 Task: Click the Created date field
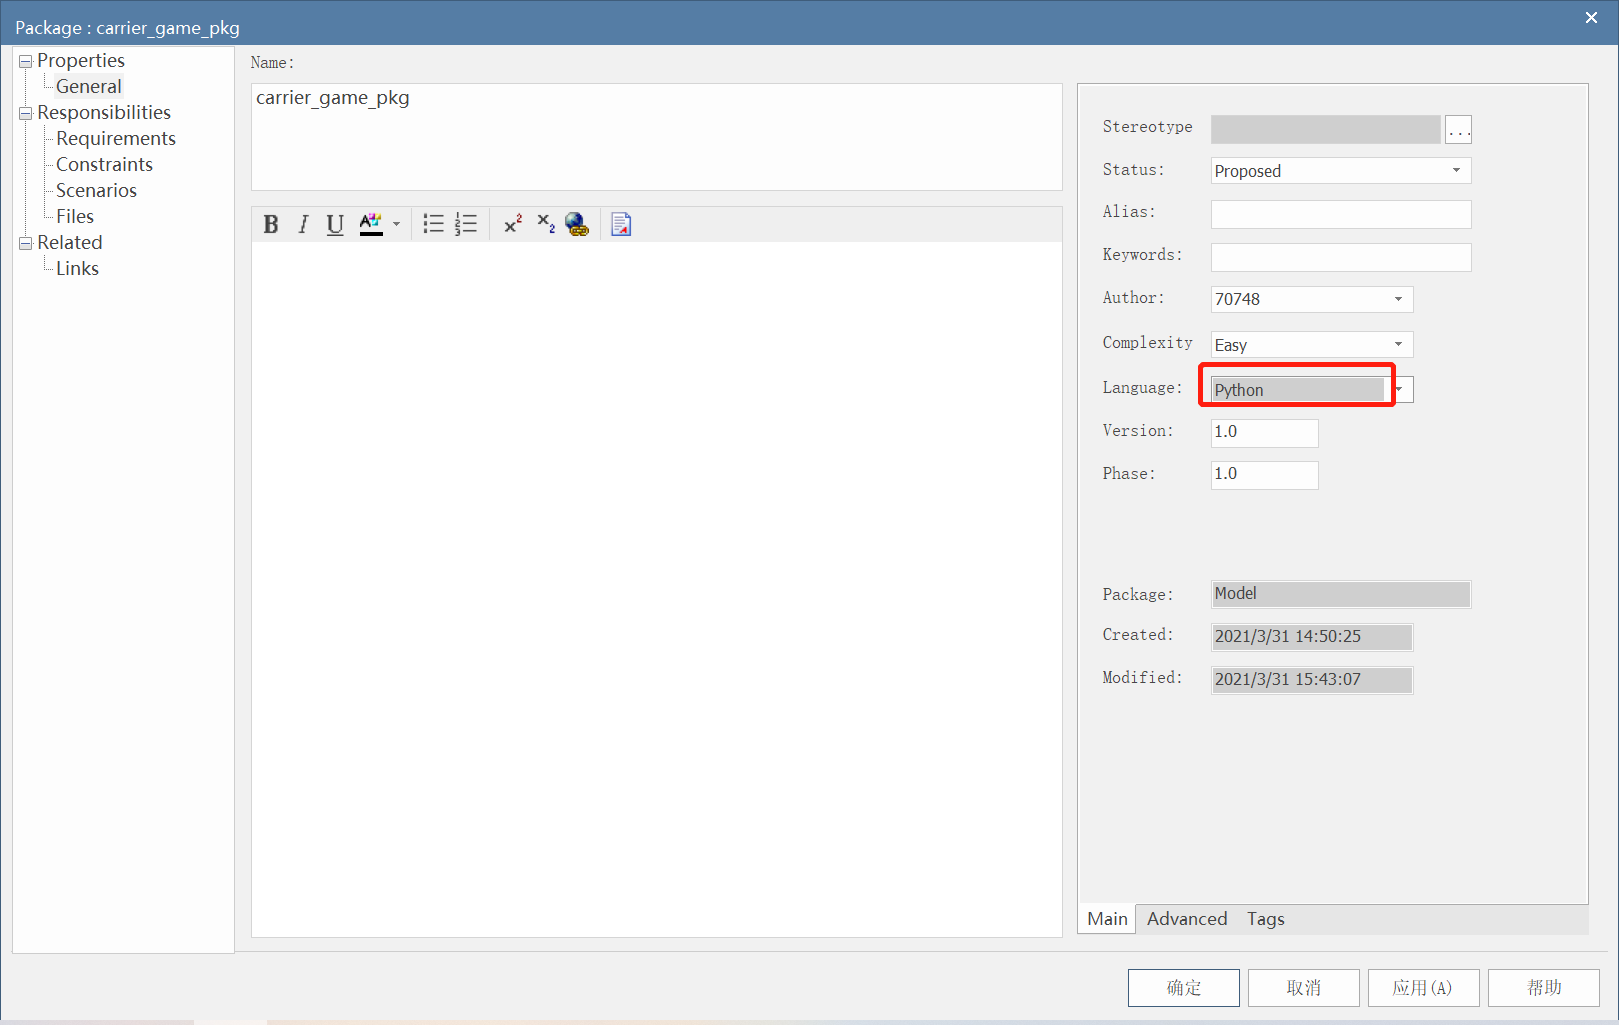point(1312,637)
